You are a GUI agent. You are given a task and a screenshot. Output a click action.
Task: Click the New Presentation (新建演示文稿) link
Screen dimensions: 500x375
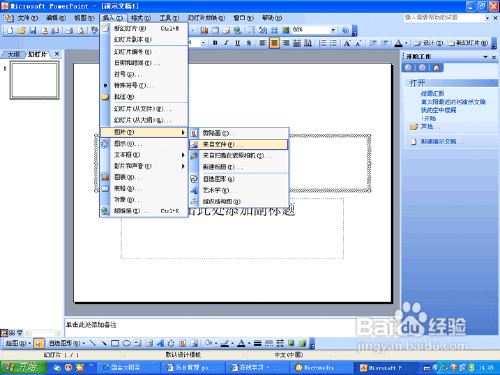point(441,142)
